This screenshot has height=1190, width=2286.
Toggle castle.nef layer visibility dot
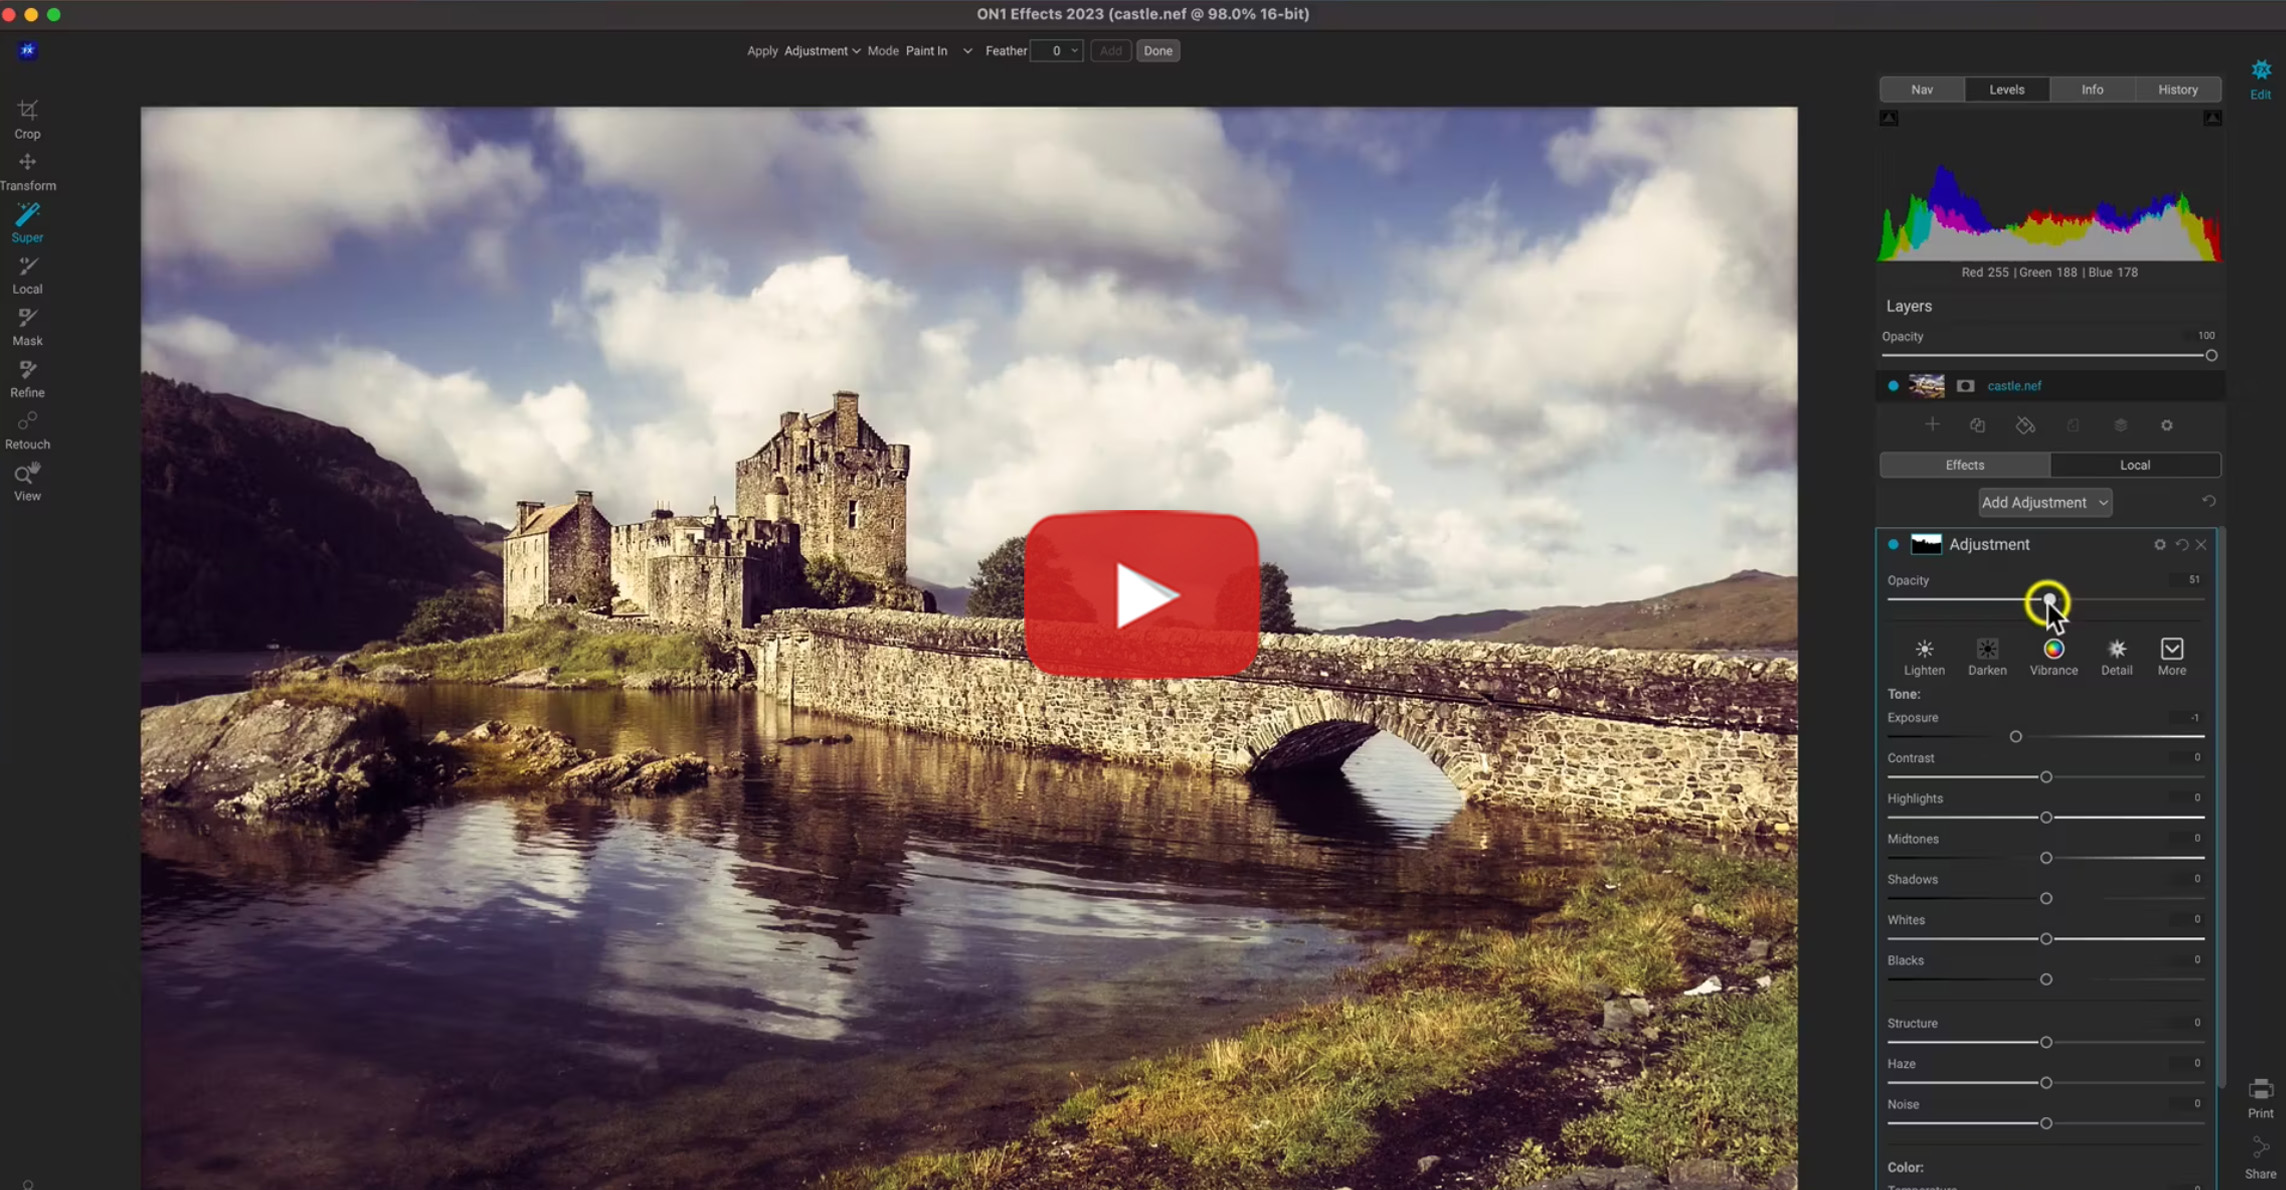(x=1893, y=386)
